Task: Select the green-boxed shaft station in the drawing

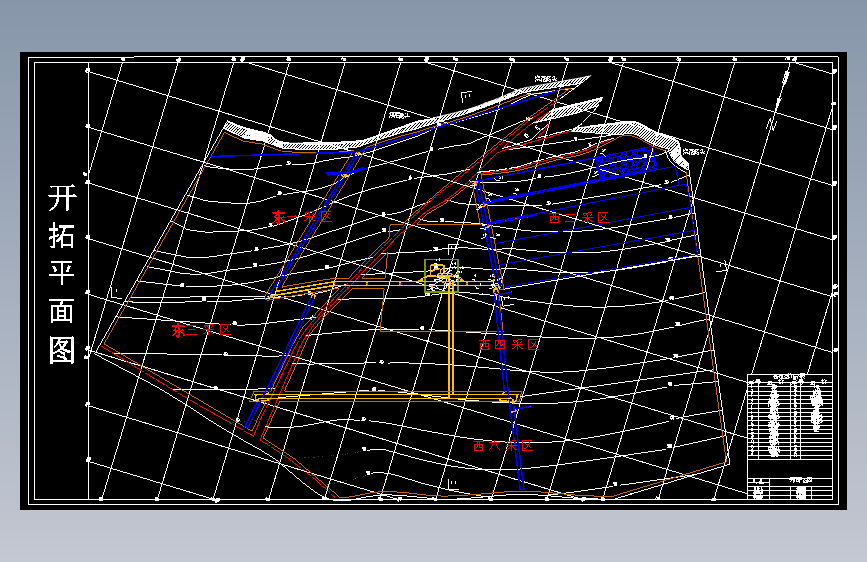Action: 441,276
